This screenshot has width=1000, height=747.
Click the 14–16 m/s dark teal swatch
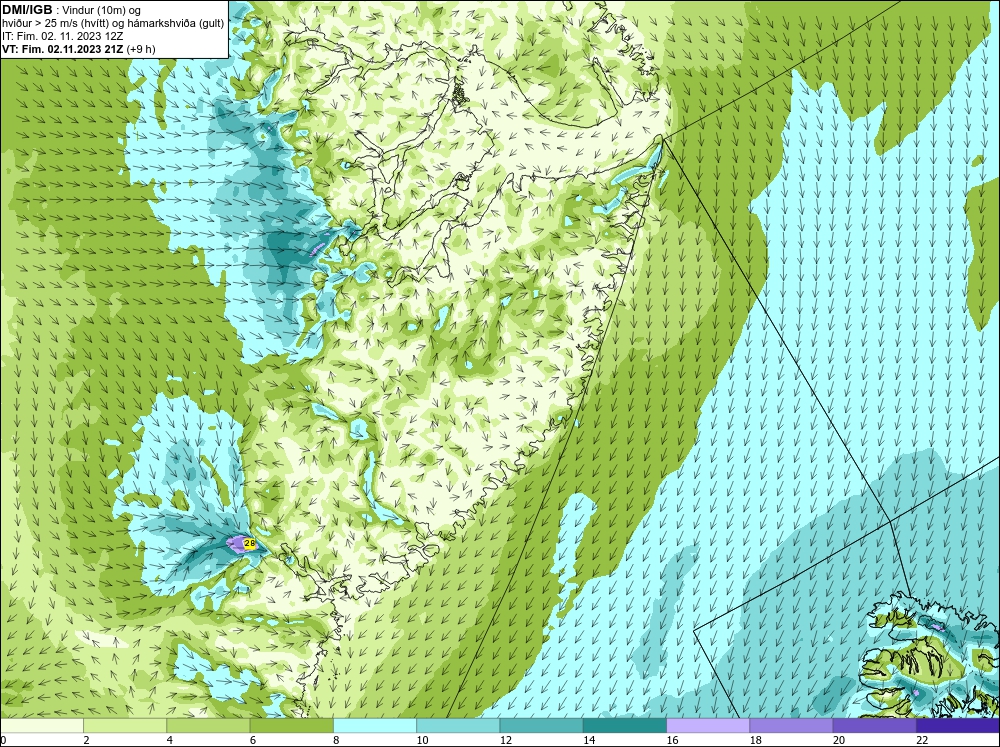625,726
